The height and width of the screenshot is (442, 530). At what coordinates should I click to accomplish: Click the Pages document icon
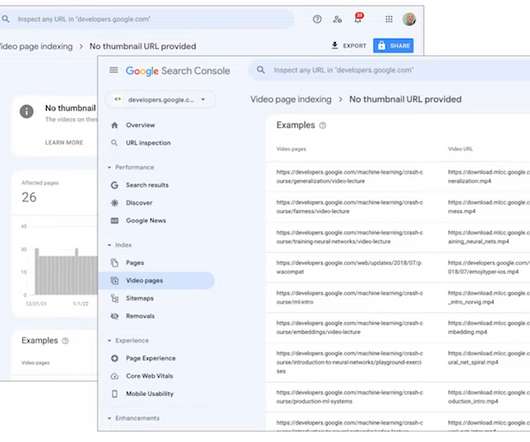point(115,263)
